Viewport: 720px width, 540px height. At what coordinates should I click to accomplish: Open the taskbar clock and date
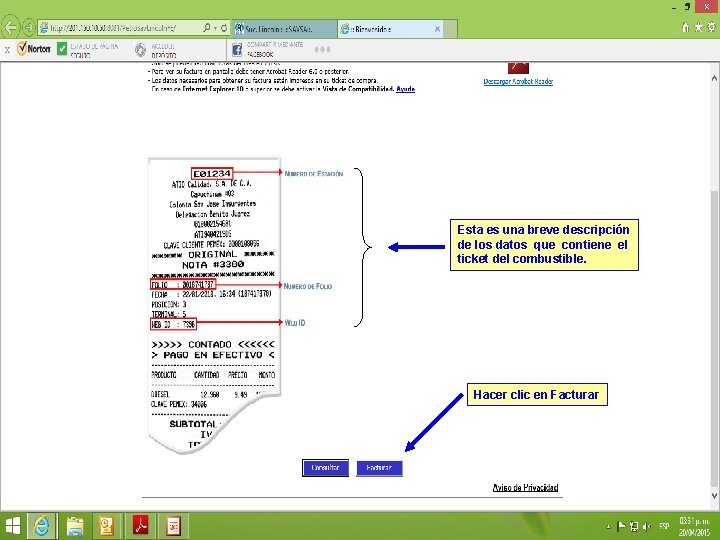pyautogui.click(x=694, y=526)
